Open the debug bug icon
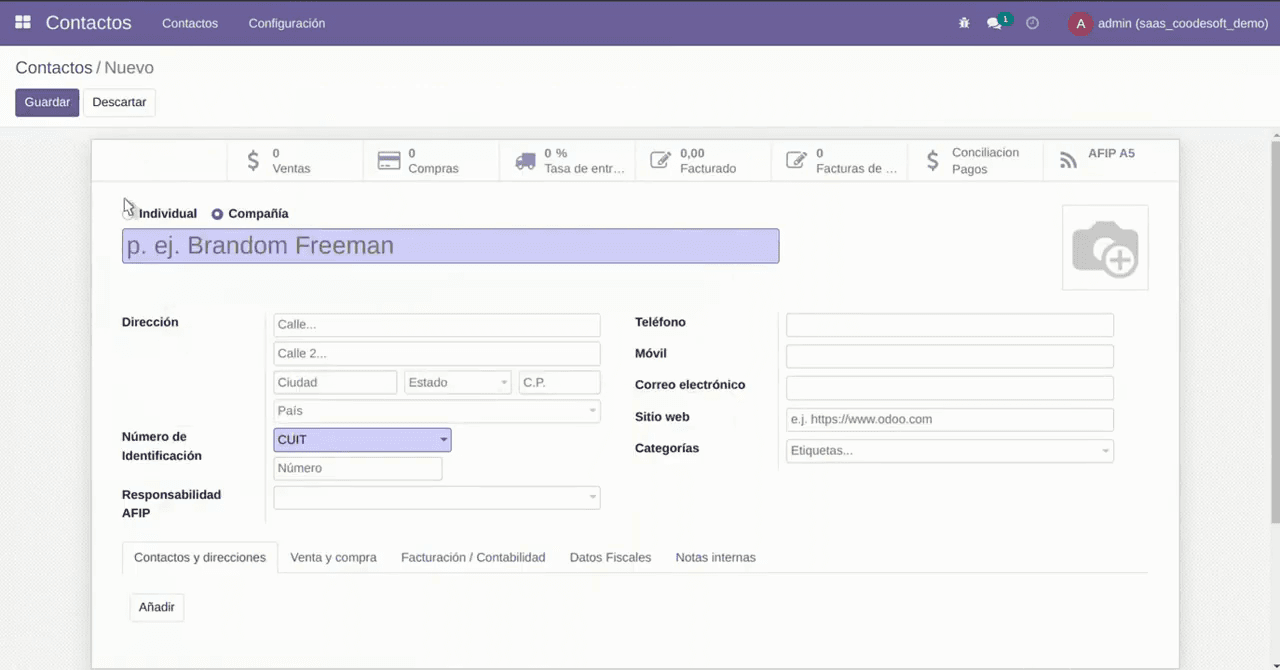The height and width of the screenshot is (670, 1280). [964, 23]
